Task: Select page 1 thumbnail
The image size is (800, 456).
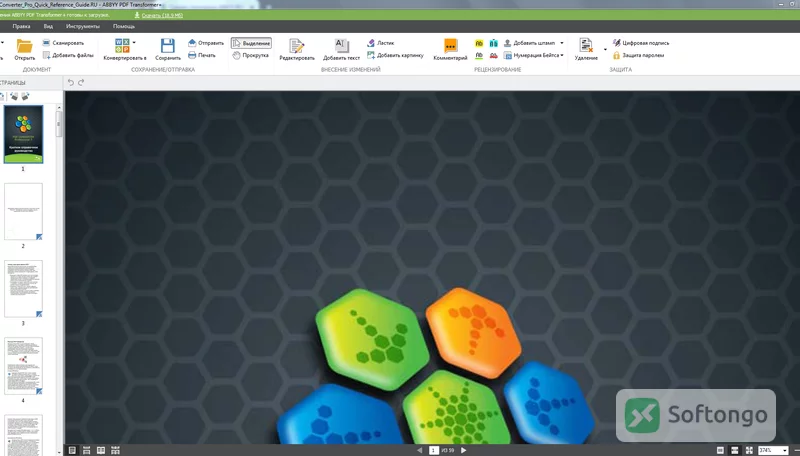Action: [x=23, y=134]
